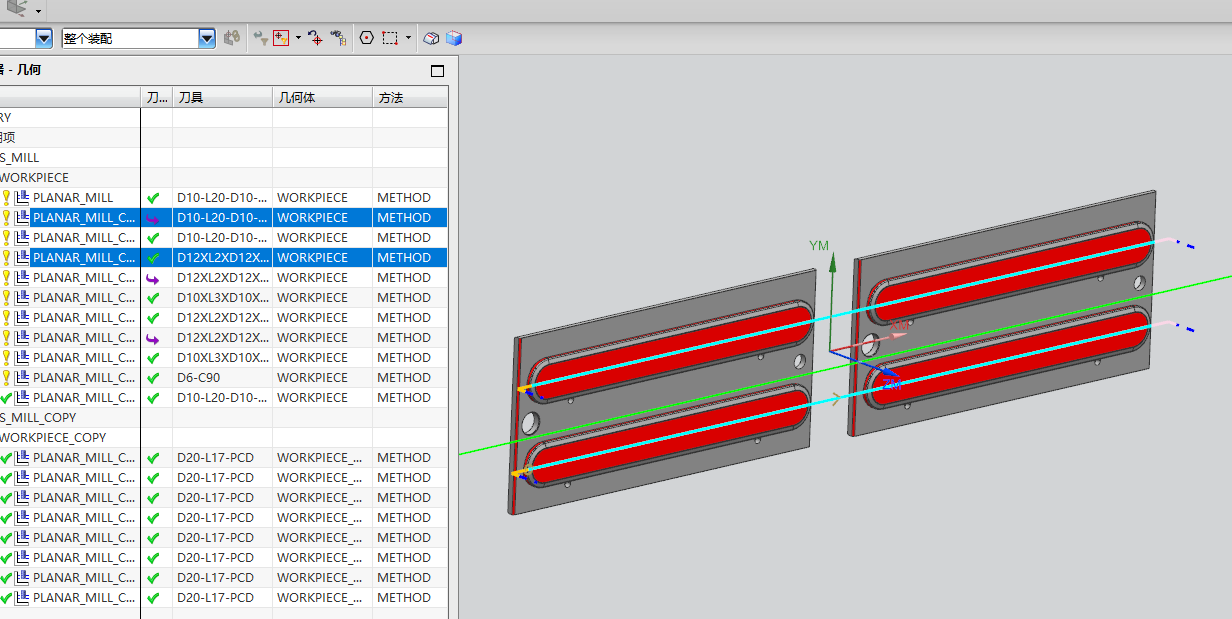Click the red-boxed selection filter icon
Viewport: 1232px width, 619px height.
pos(281,38)
